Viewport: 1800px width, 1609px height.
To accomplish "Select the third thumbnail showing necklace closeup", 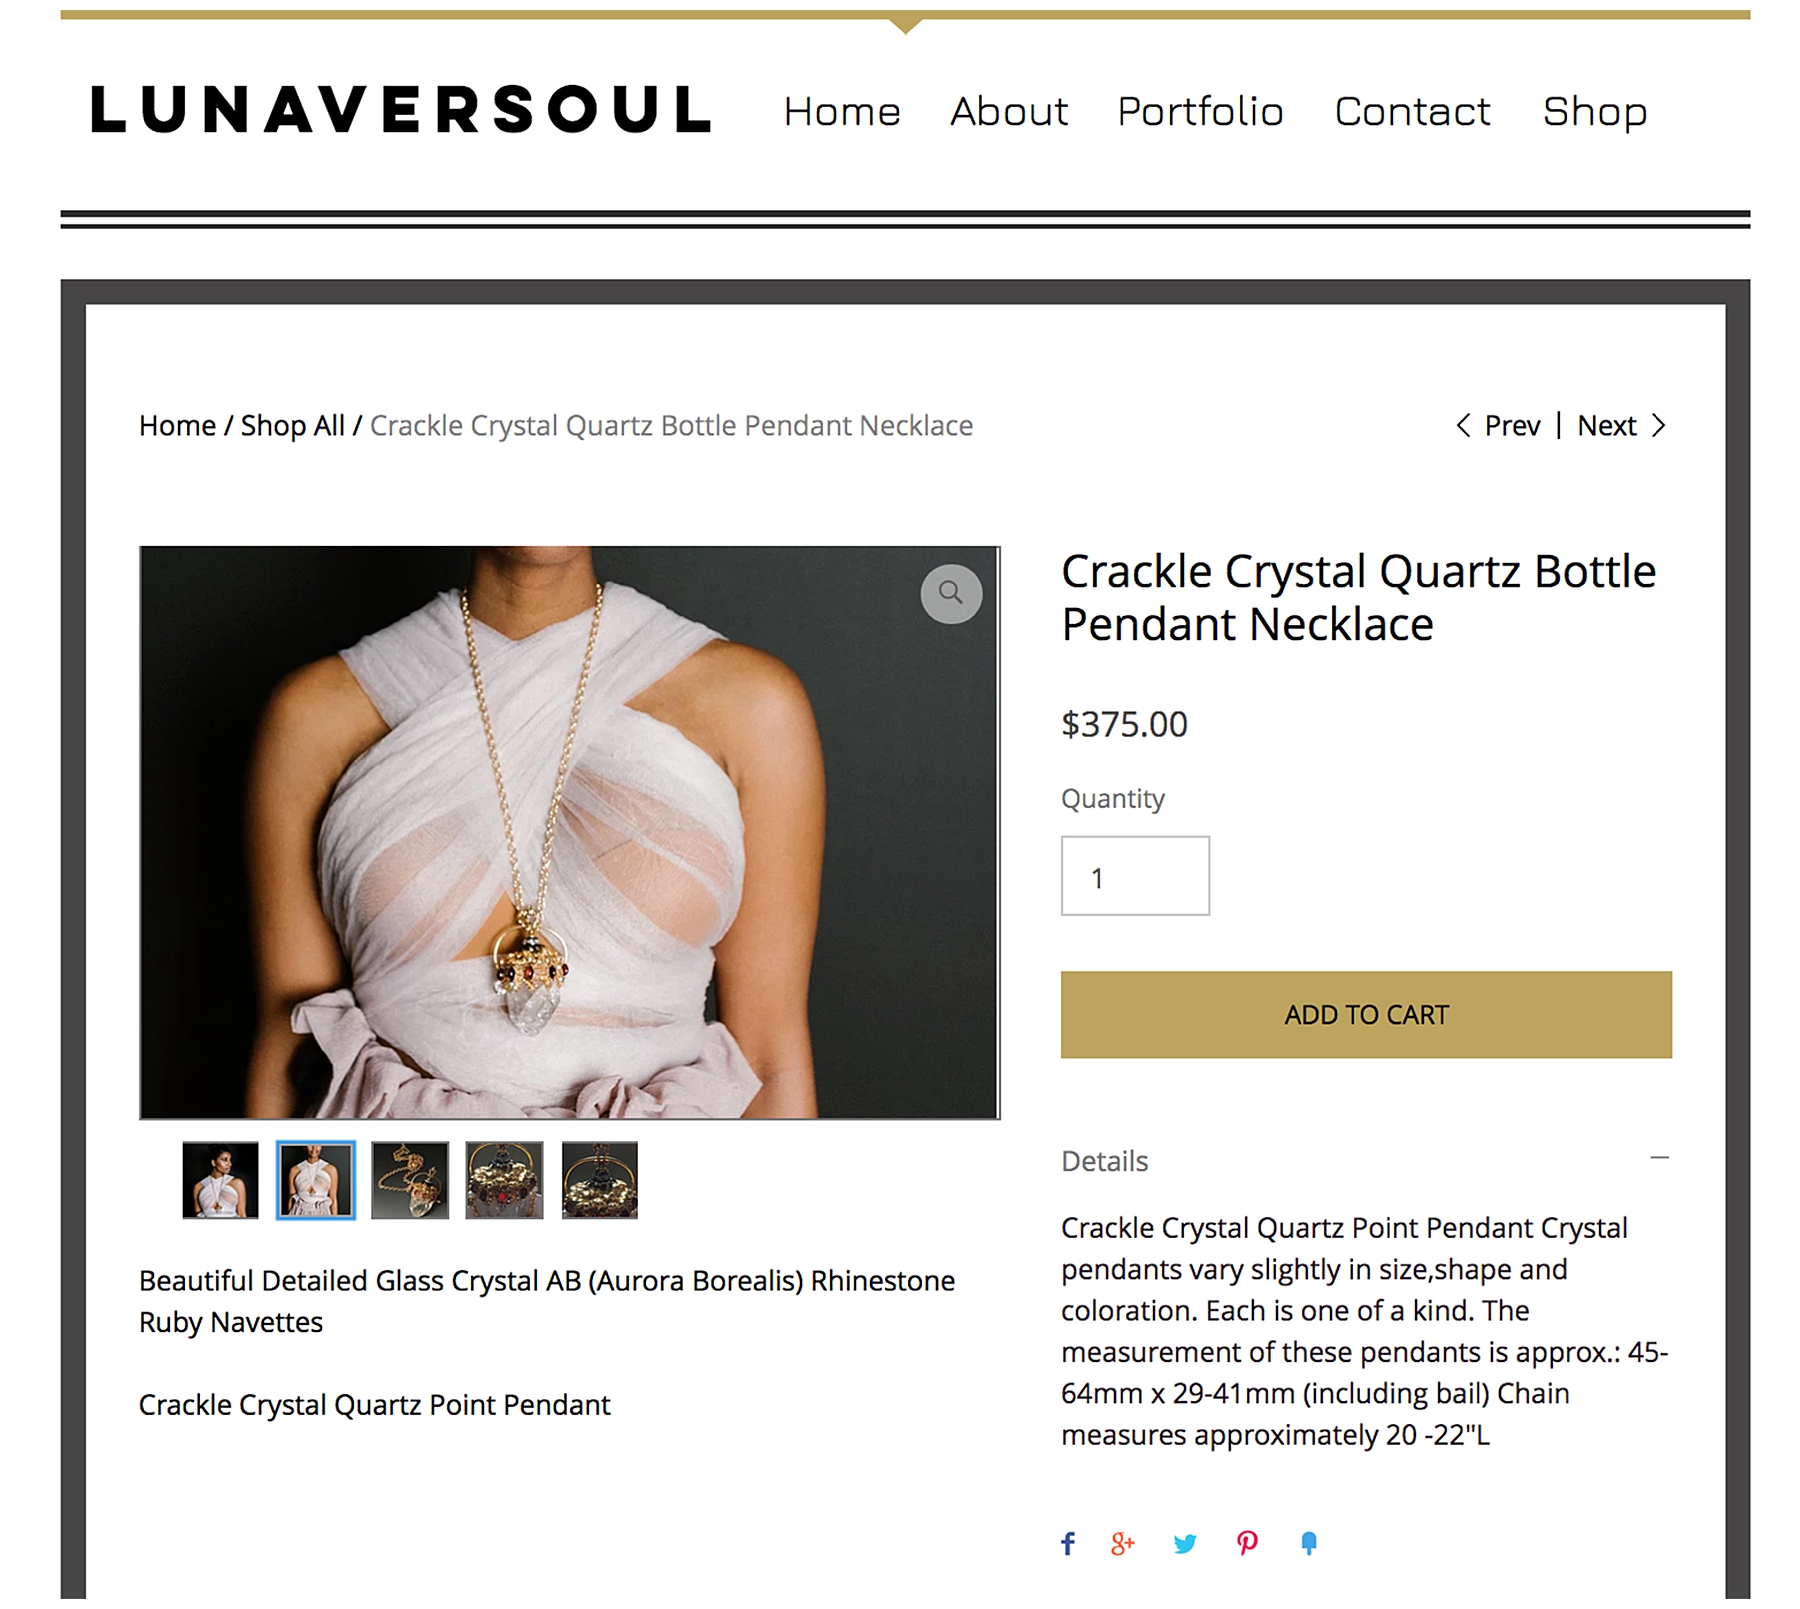I will 410,1180.
